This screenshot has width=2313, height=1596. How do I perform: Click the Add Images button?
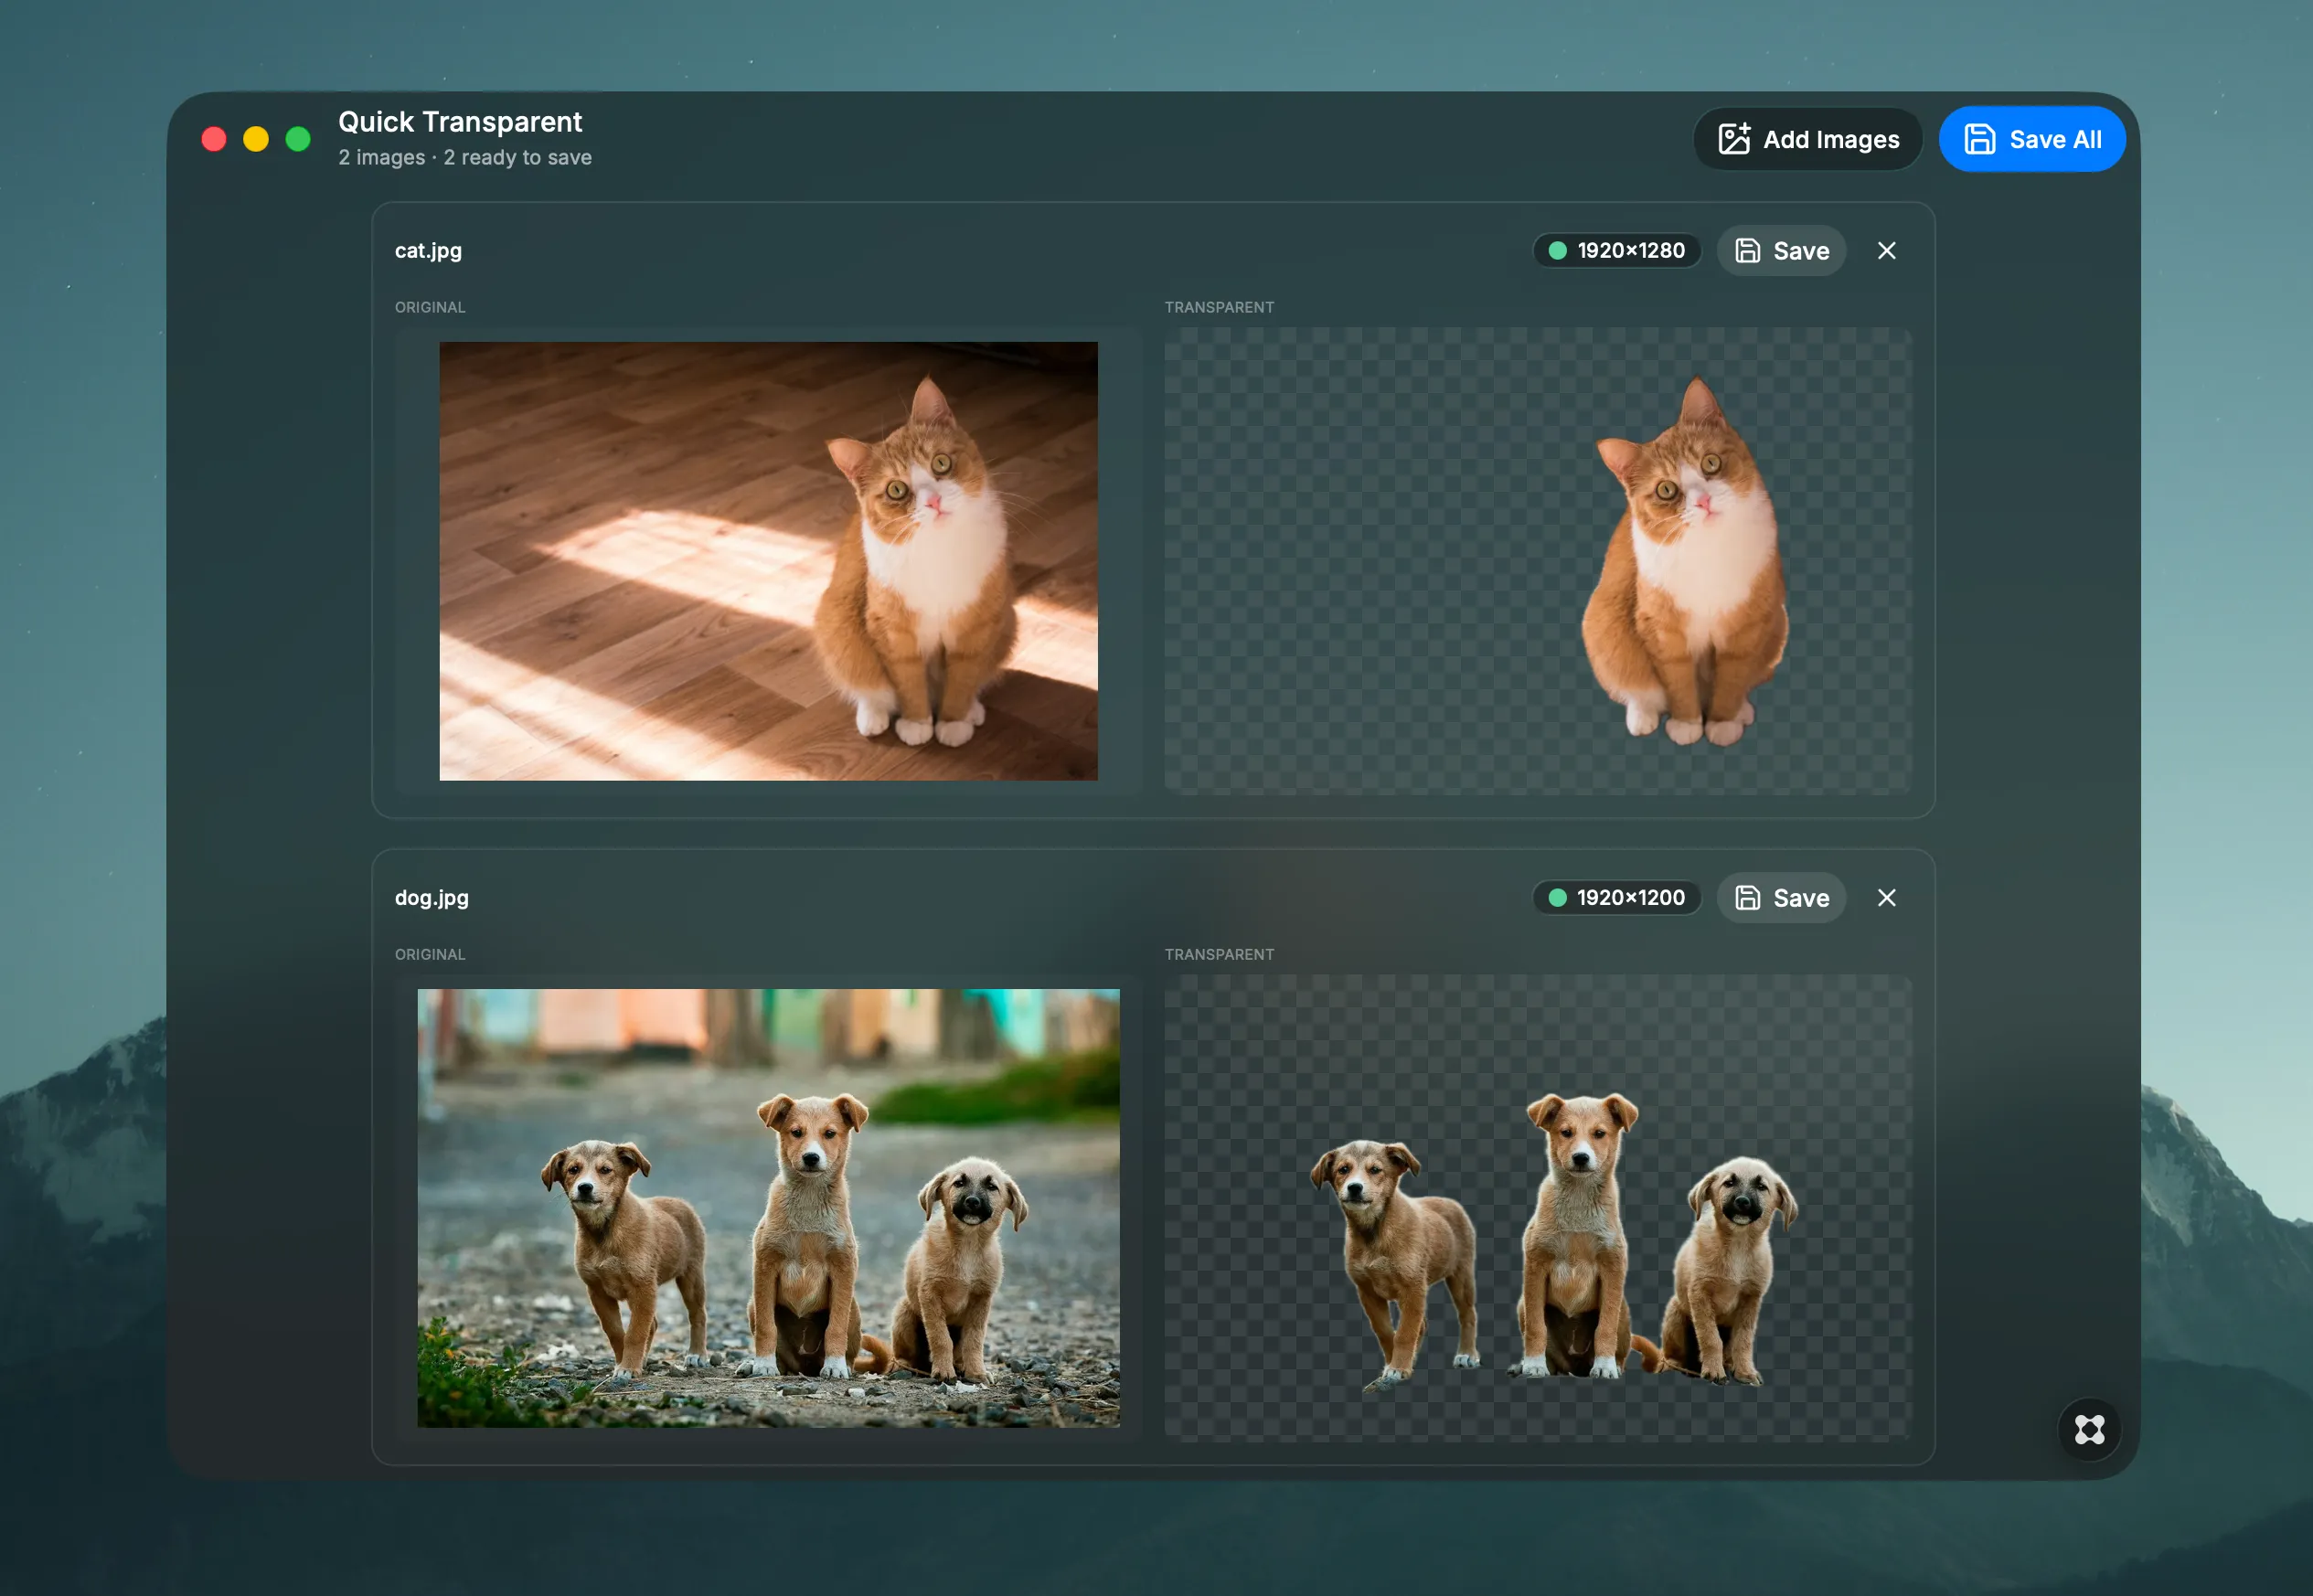1807,139
